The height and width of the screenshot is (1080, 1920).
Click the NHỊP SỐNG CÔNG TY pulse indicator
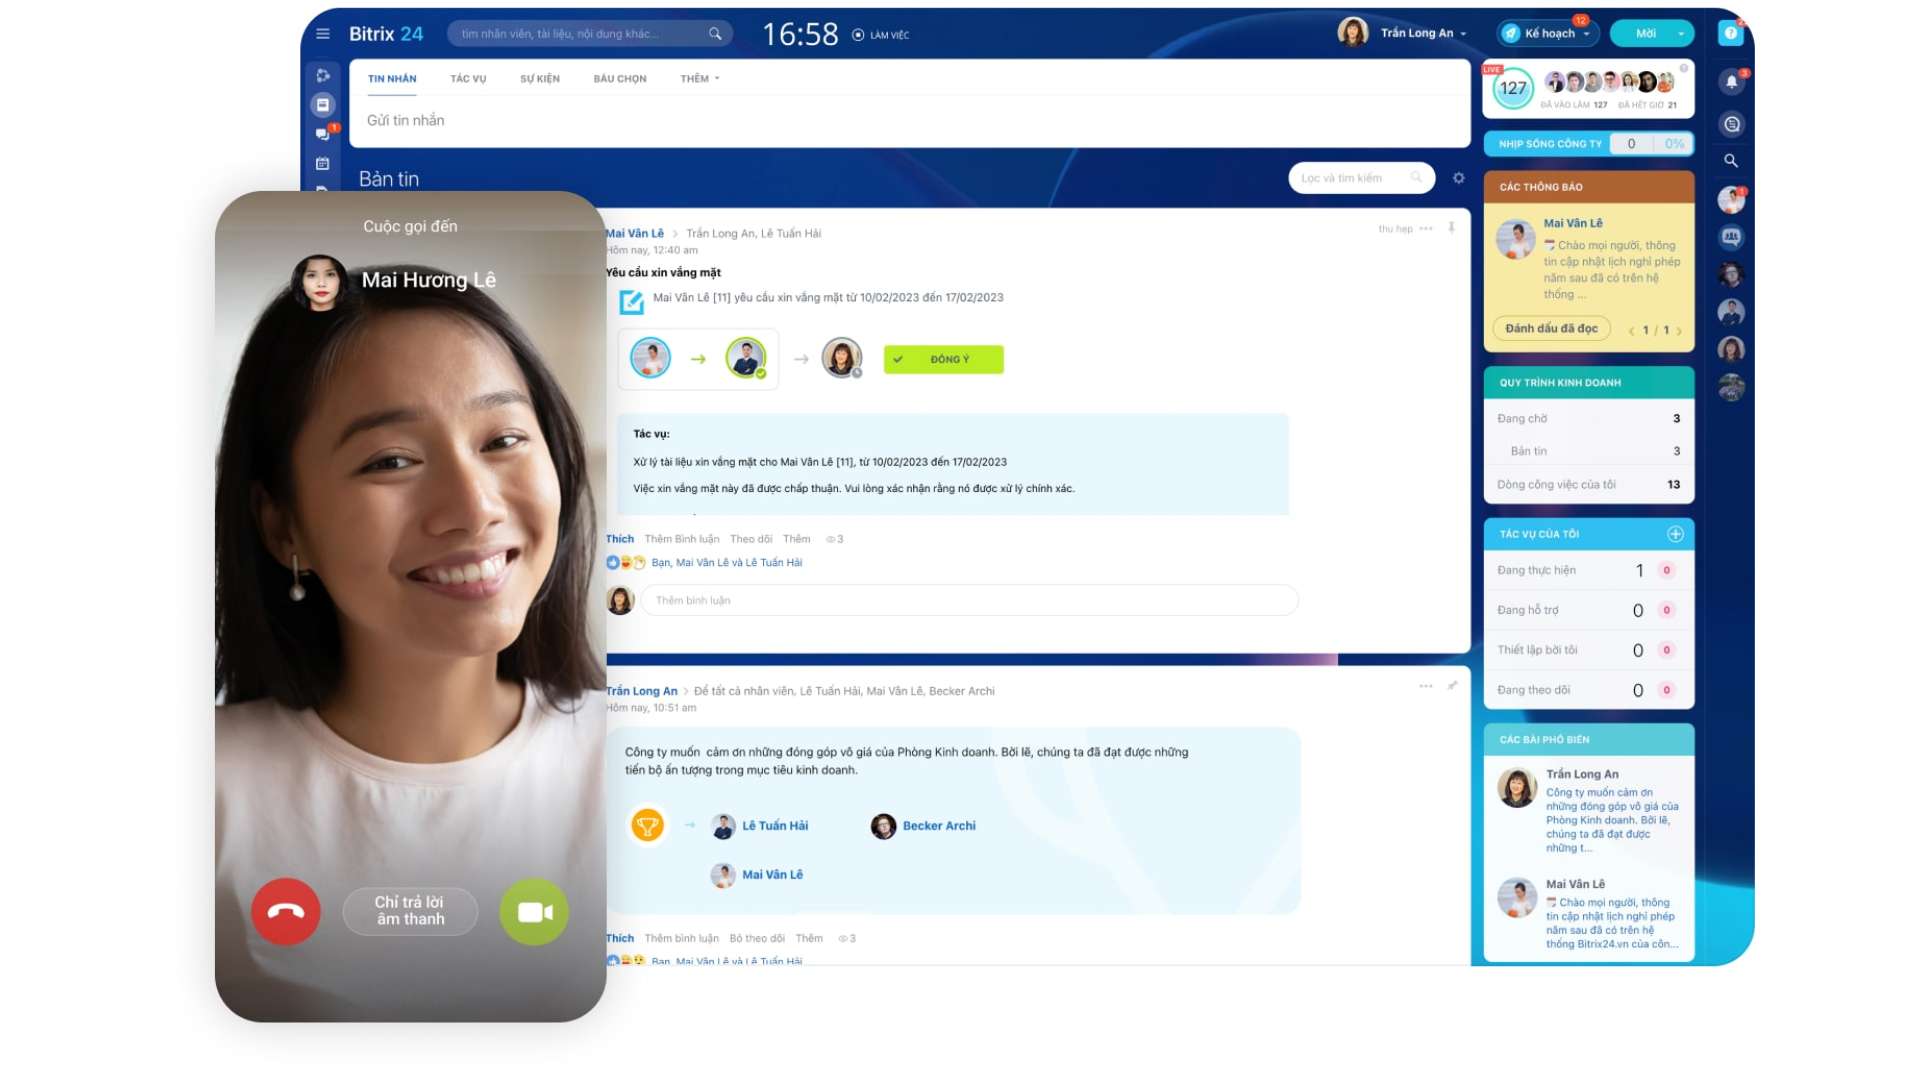1590,144
